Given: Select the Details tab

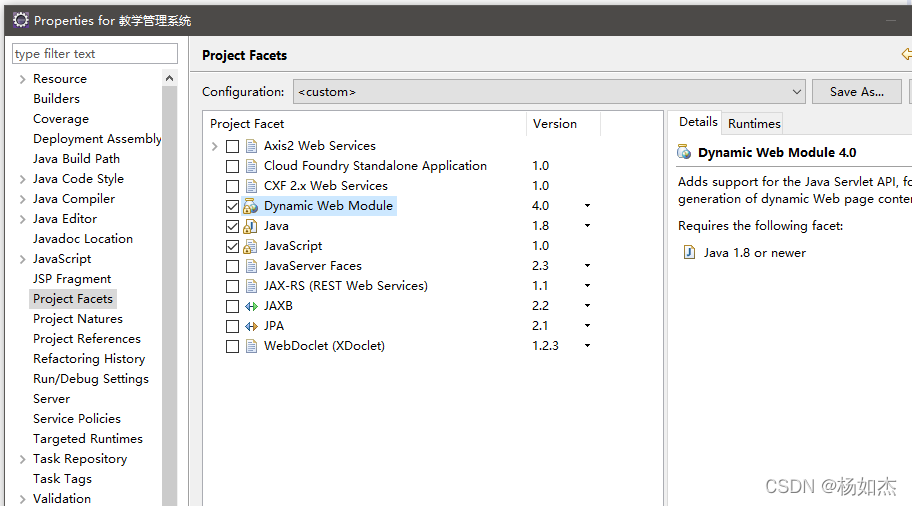Looking at the screenshot, I should tap(698, 122).
